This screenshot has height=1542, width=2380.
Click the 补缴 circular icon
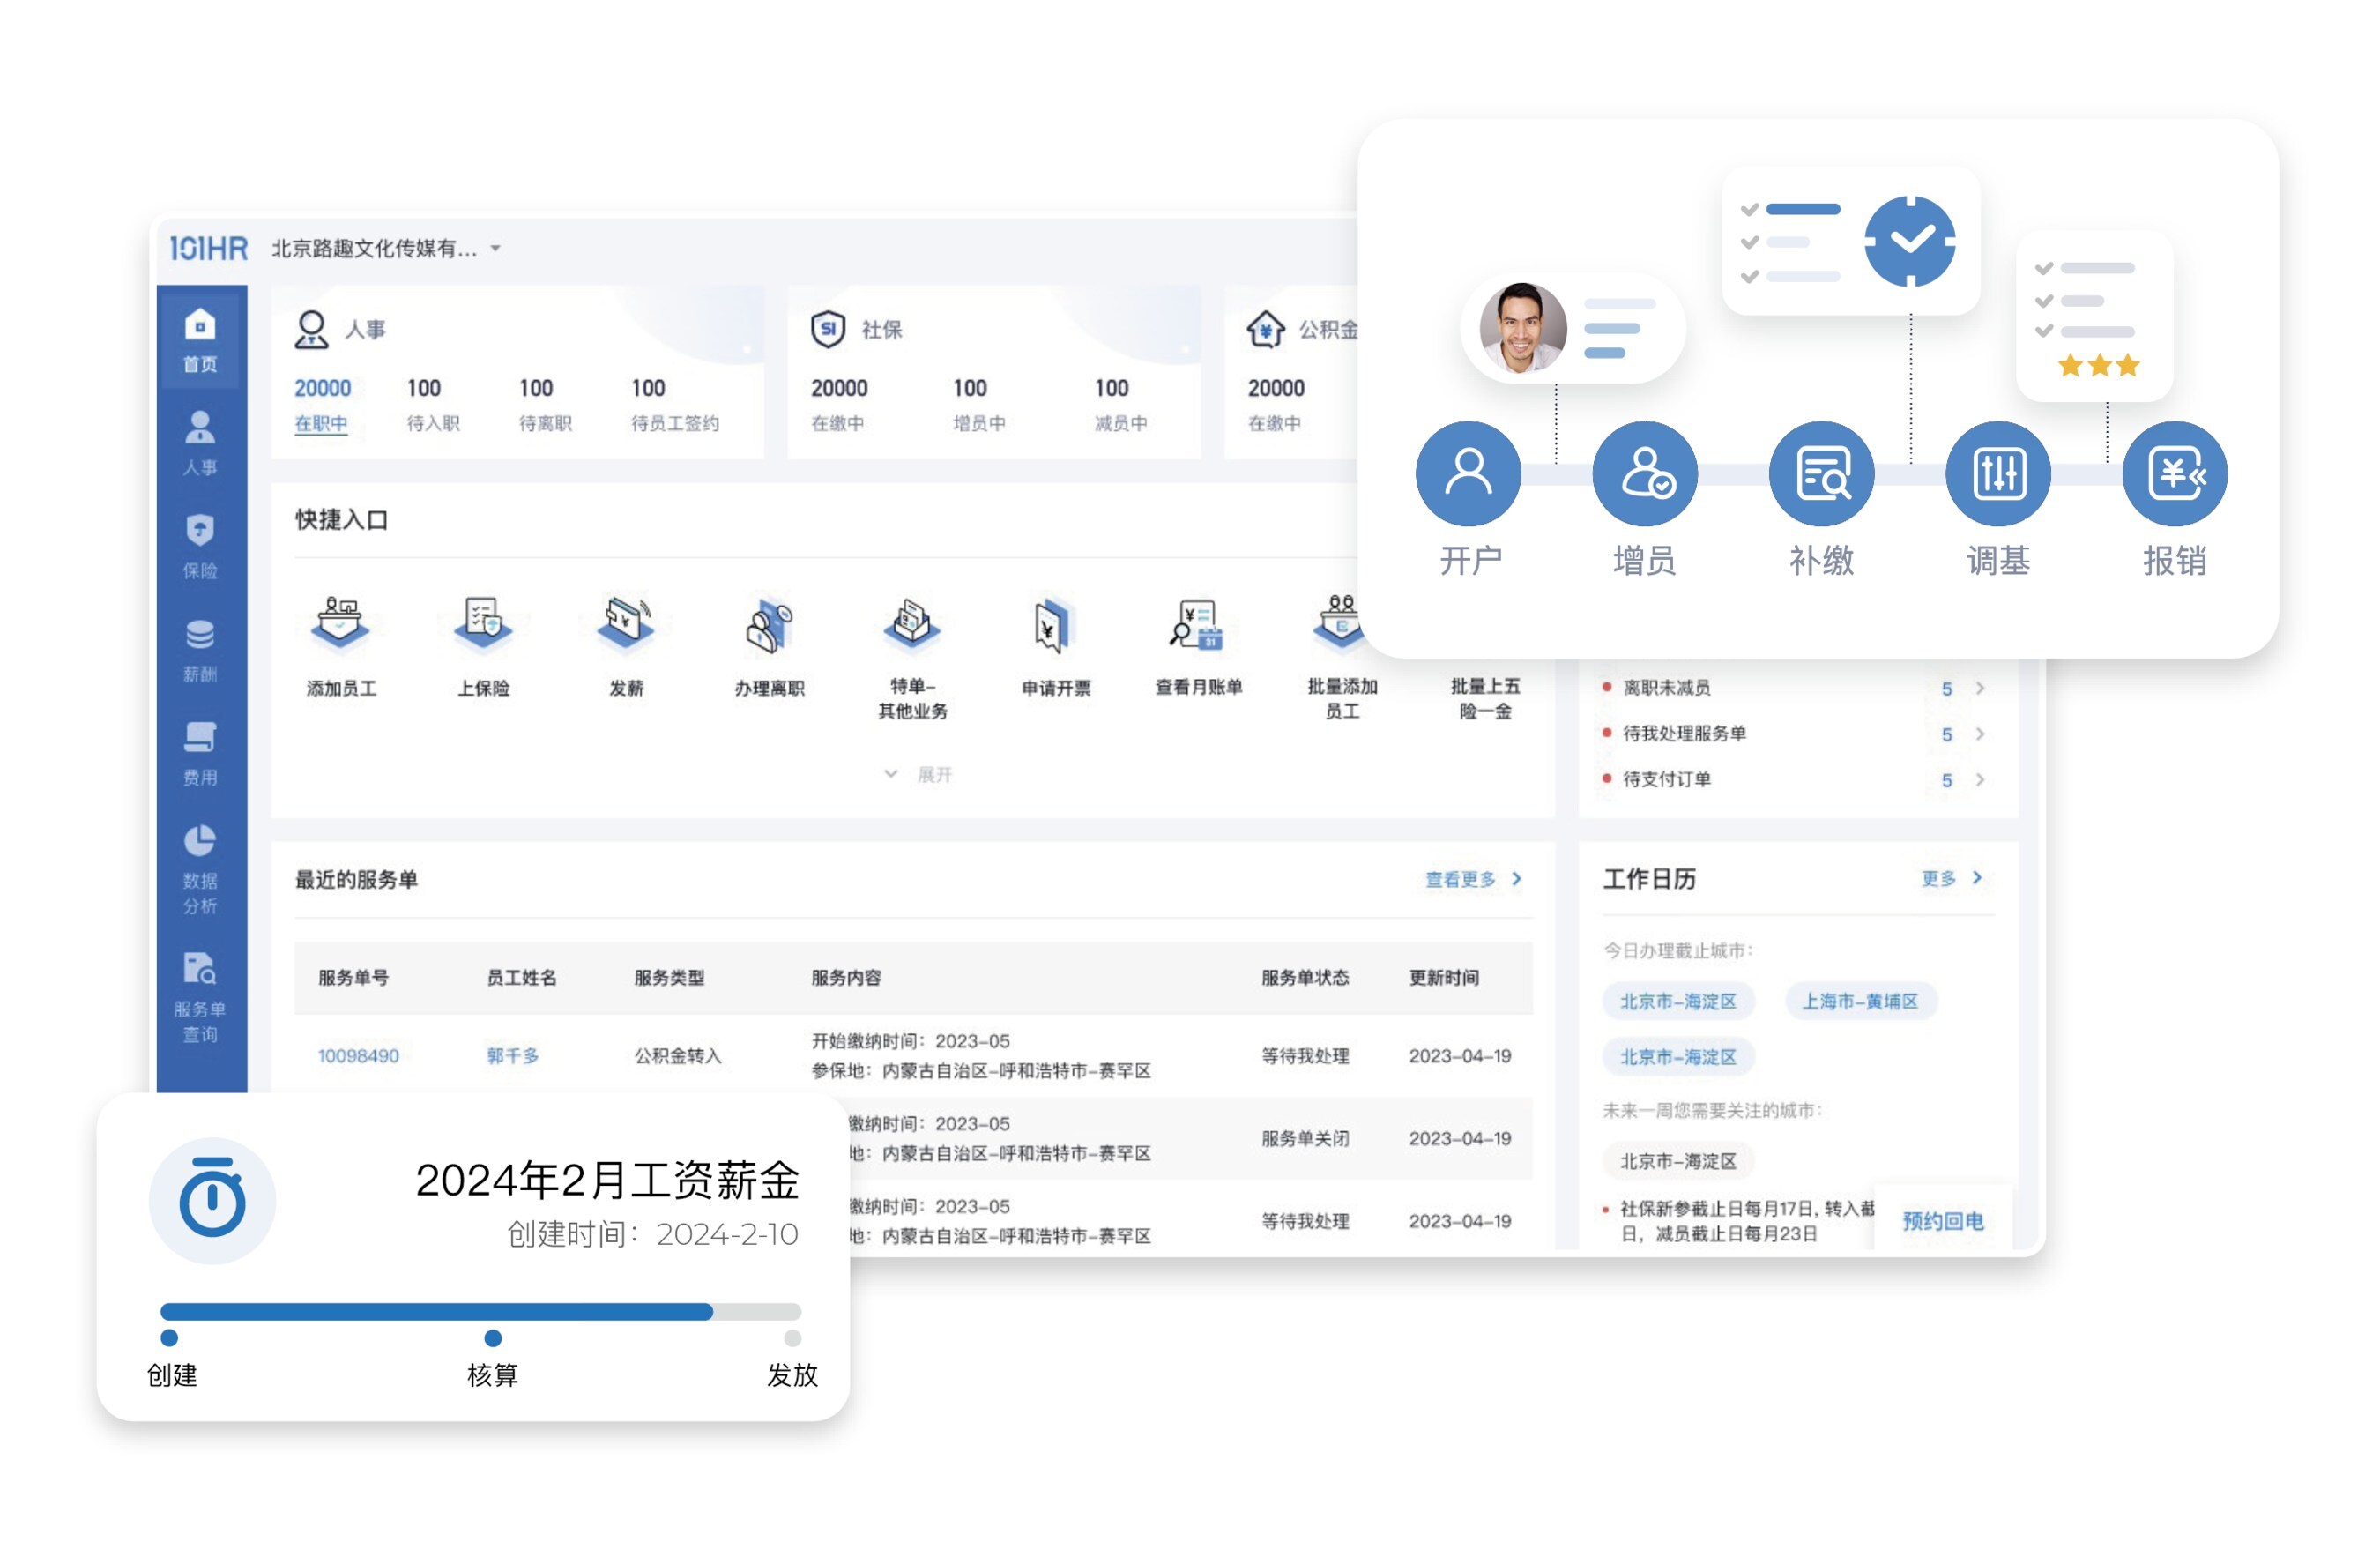tap(1820, 473)
